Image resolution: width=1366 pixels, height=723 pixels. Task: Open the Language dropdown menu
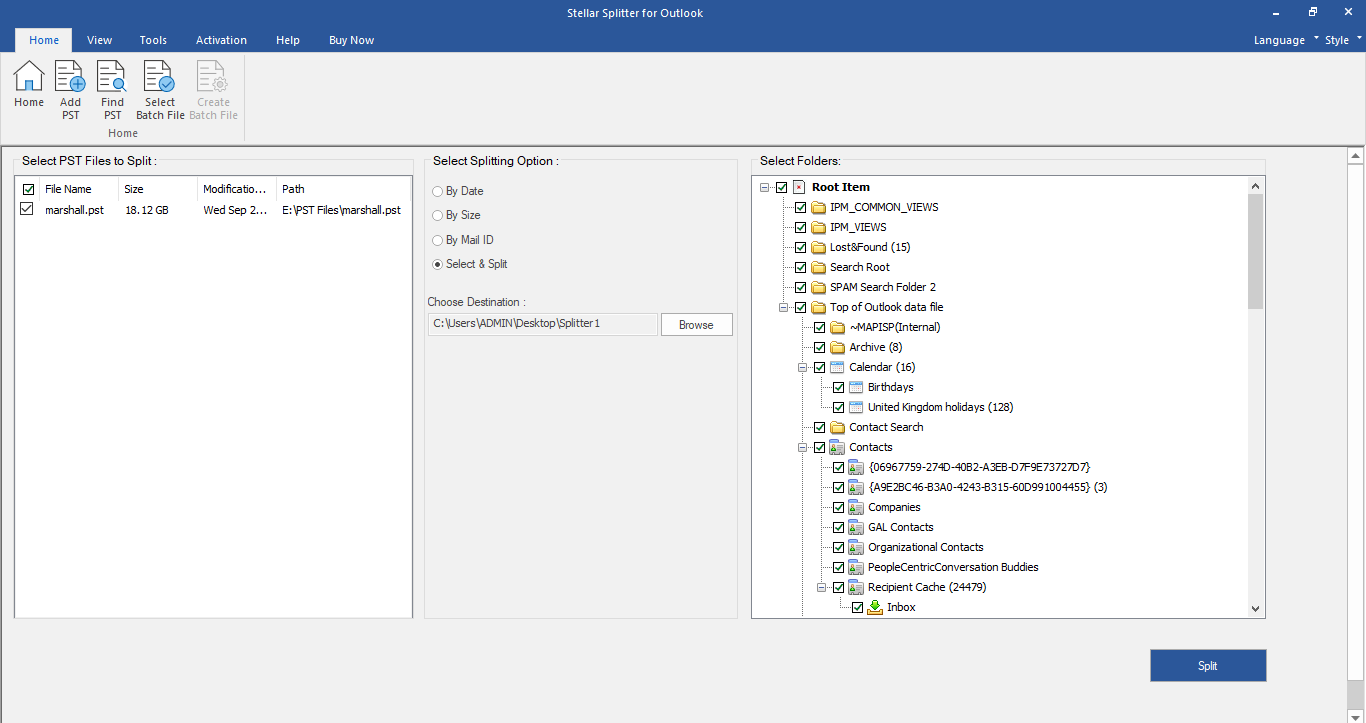[x=1285, y=40]
